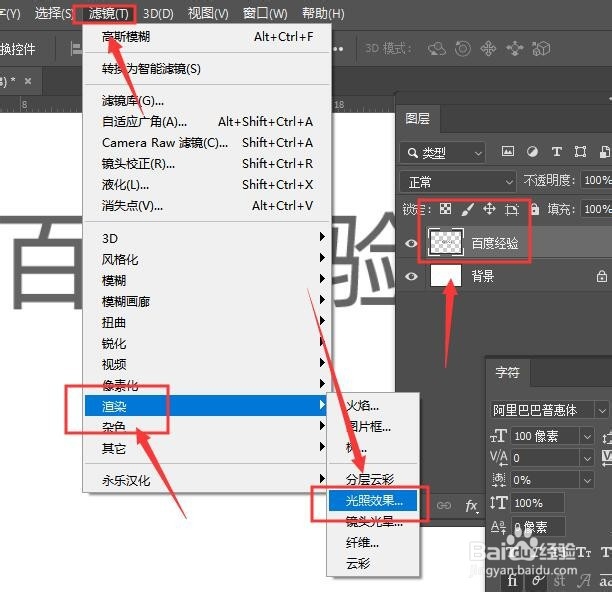Choose 纤维... fibers filter
The width and height of the screenshot is (612, 592).
[x=373, y=543]
